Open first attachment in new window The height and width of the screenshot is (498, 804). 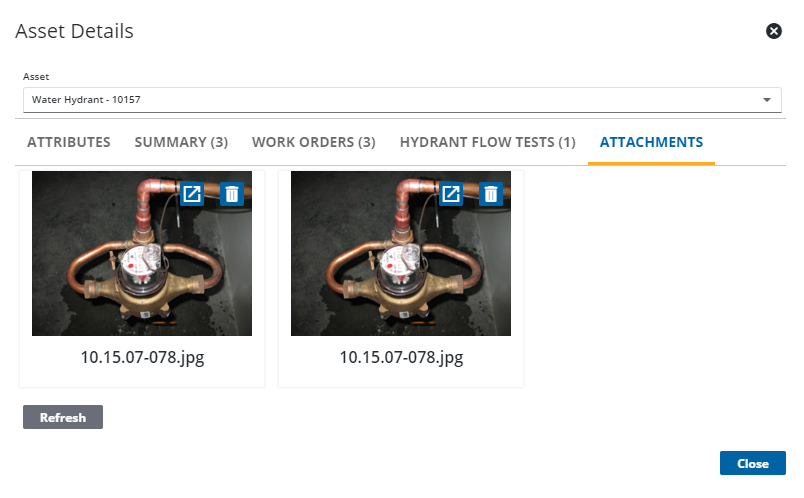click(192, 194)
